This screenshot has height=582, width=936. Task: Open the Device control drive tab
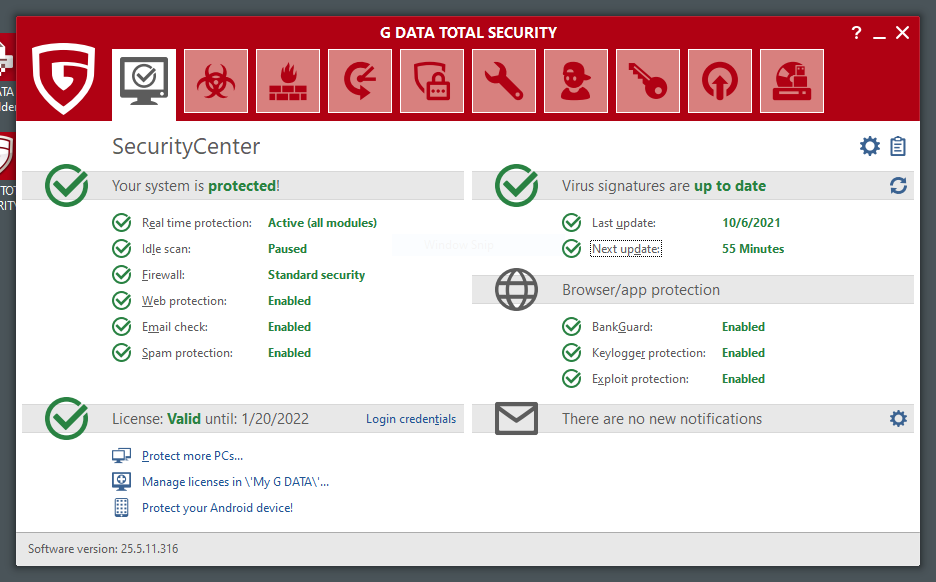tap(792, 81)
